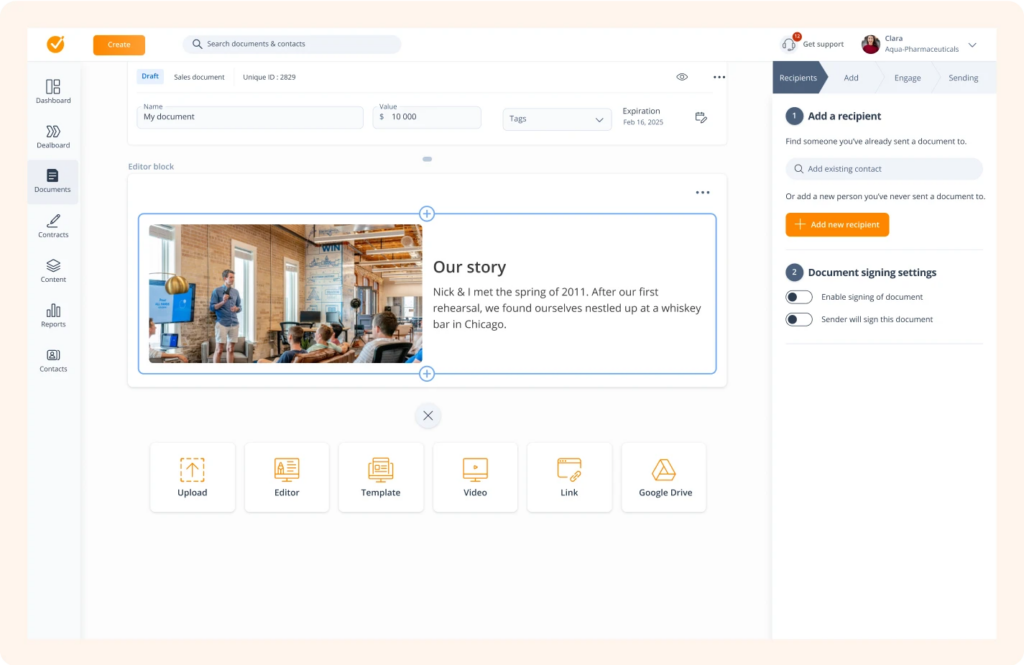Pick the Template block option
Screen dimensions: 1024x665
[381, 477]
